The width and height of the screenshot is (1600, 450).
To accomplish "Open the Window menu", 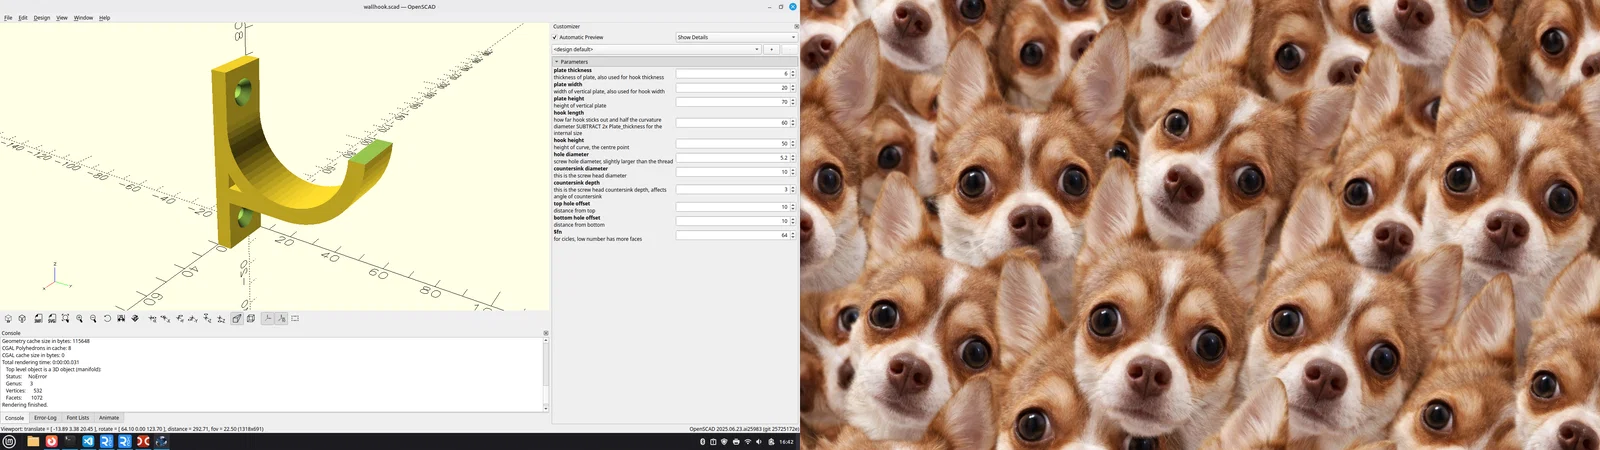I will (83, 18).
